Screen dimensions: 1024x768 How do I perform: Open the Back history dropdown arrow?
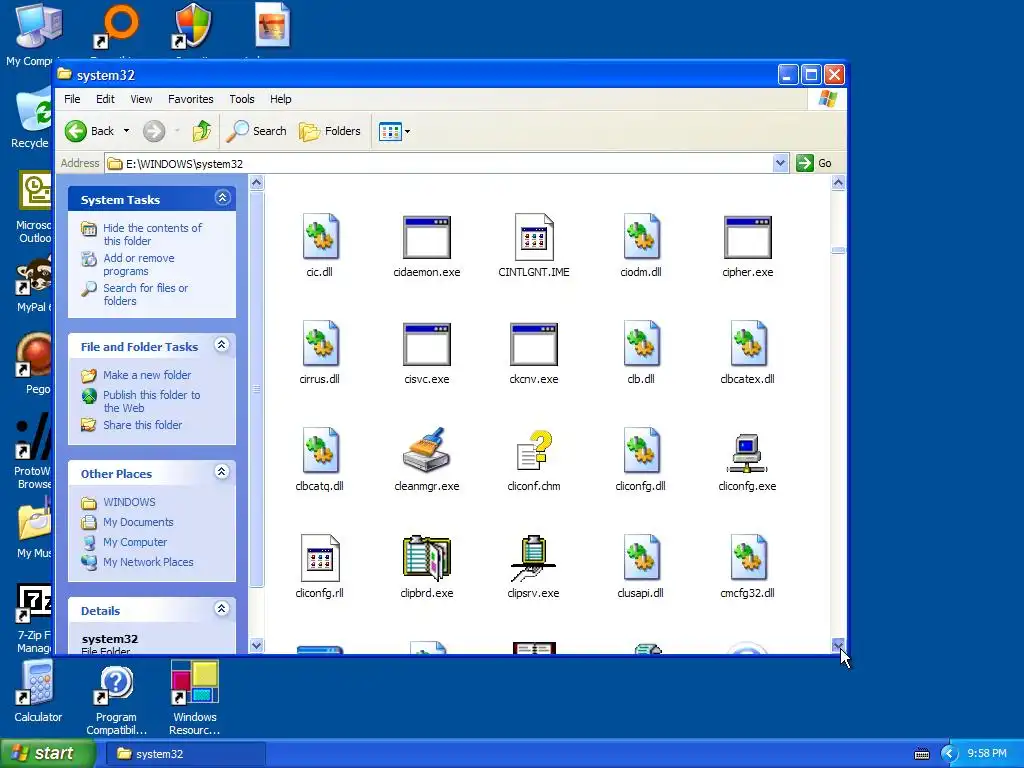127,131
